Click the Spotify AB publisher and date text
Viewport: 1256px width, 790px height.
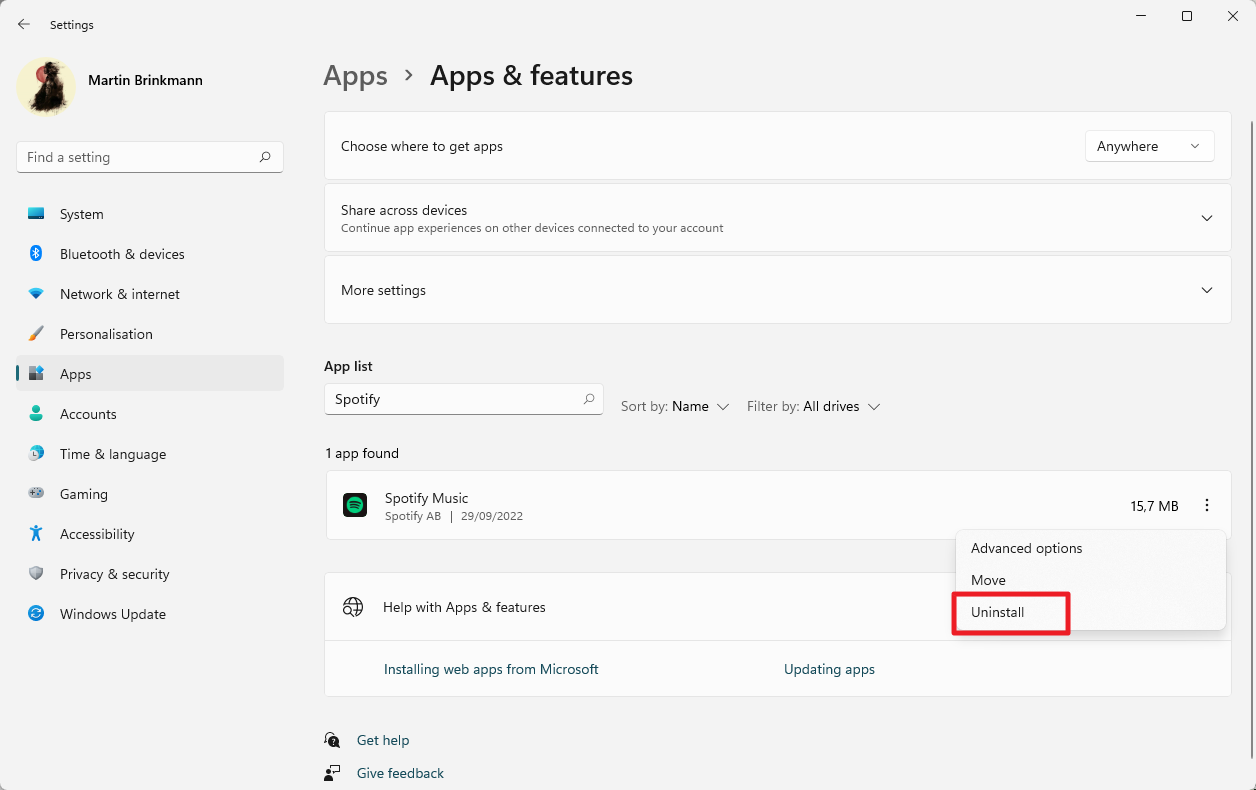(454, 517)
